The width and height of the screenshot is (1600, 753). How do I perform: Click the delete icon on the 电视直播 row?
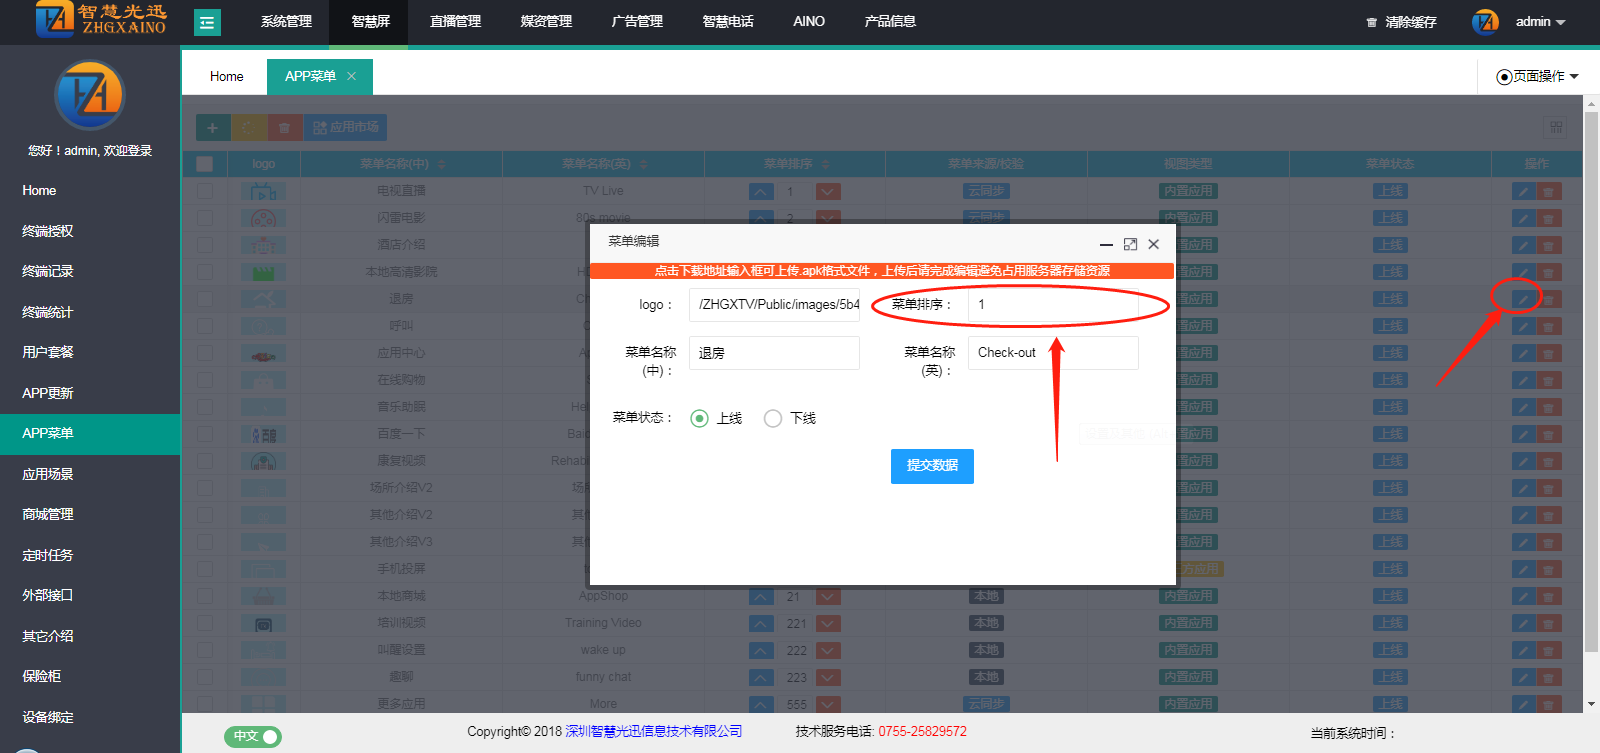point(1548,191)
